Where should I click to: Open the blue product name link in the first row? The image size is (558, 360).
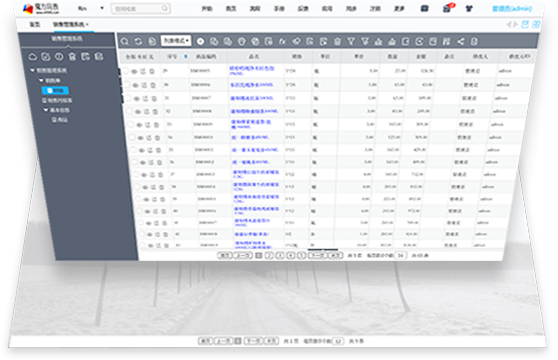[x=252, y=70]
